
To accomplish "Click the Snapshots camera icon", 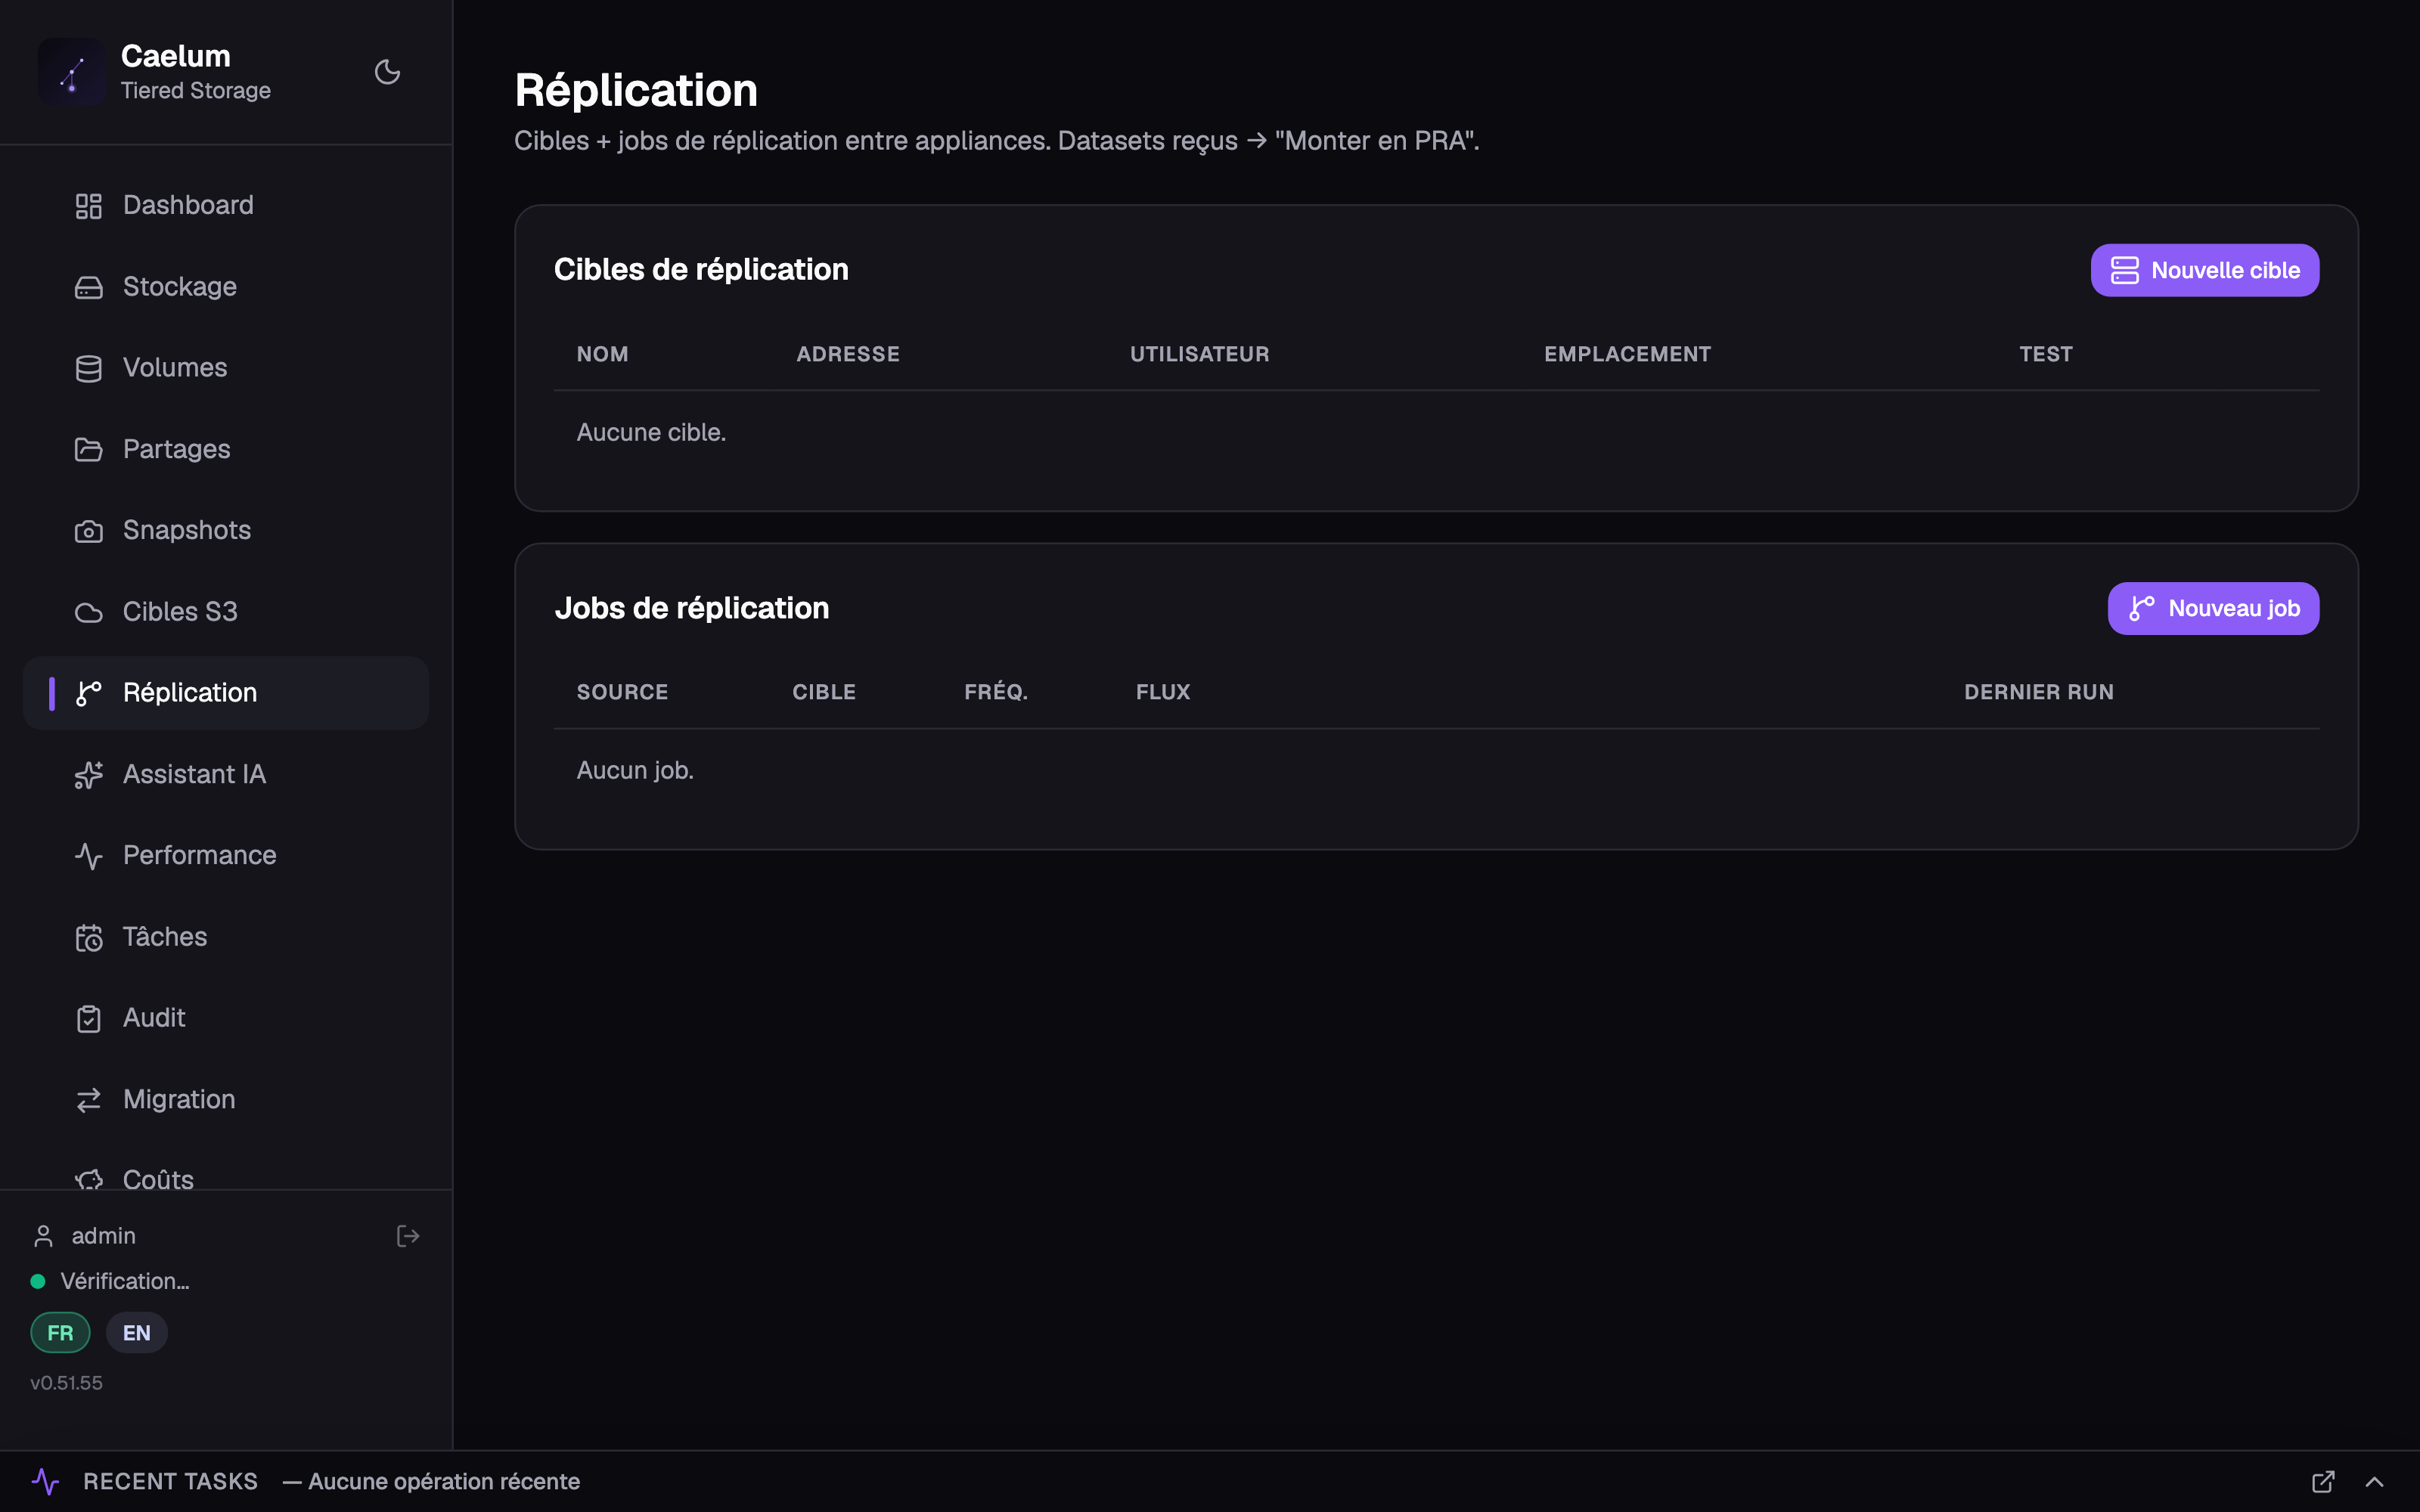I will tap(89, 531).
